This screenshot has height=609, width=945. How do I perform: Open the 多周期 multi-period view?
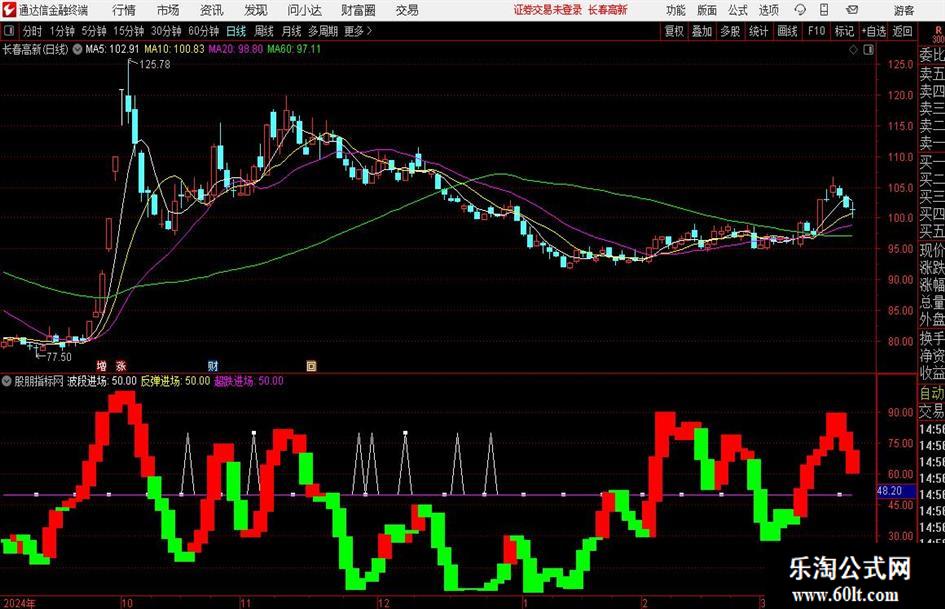(x=323, y=31)
